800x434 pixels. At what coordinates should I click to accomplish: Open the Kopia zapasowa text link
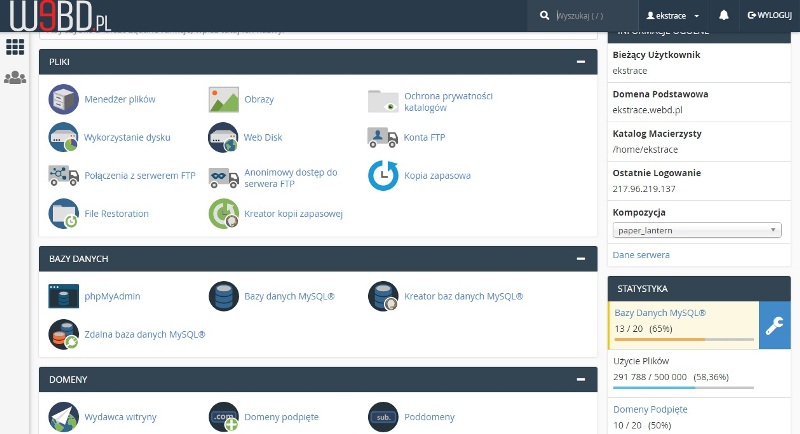[437, 175]
